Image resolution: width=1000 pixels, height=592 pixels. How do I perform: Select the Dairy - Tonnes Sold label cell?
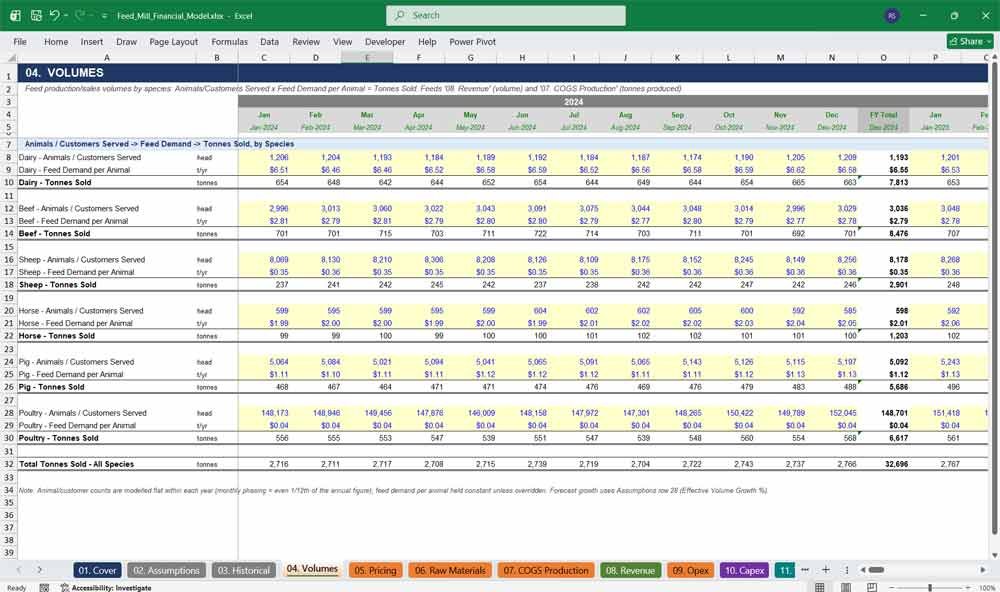point(55,182)
